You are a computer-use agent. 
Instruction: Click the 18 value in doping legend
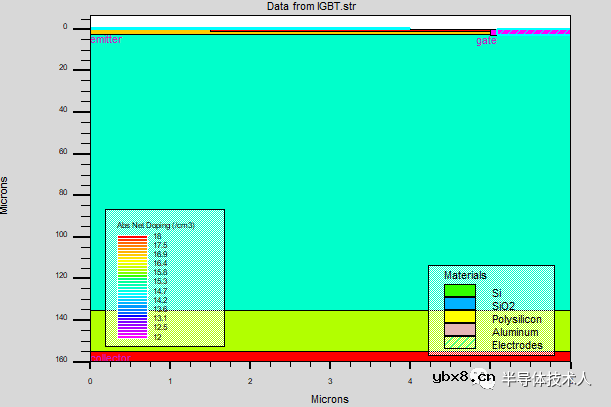tap(157, 235)
